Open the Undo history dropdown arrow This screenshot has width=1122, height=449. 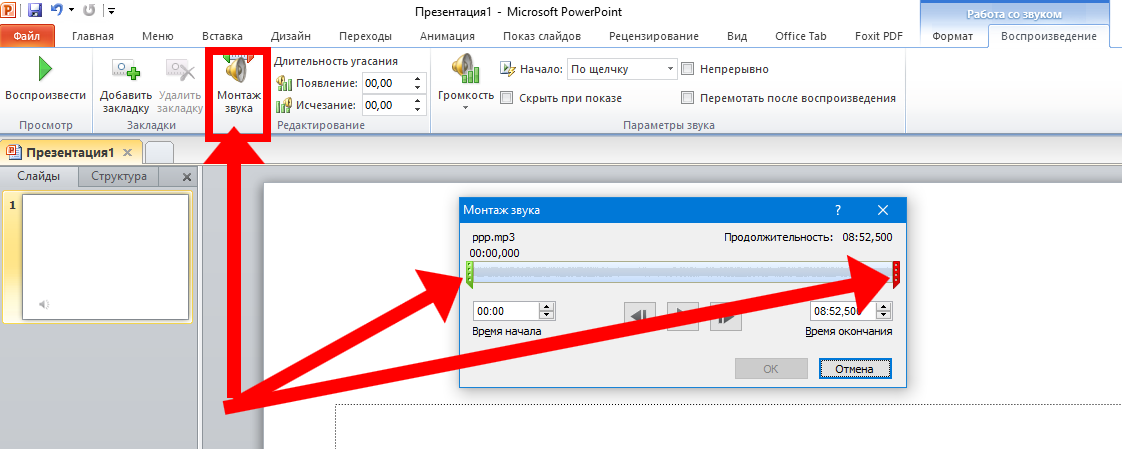coord(72,11)
